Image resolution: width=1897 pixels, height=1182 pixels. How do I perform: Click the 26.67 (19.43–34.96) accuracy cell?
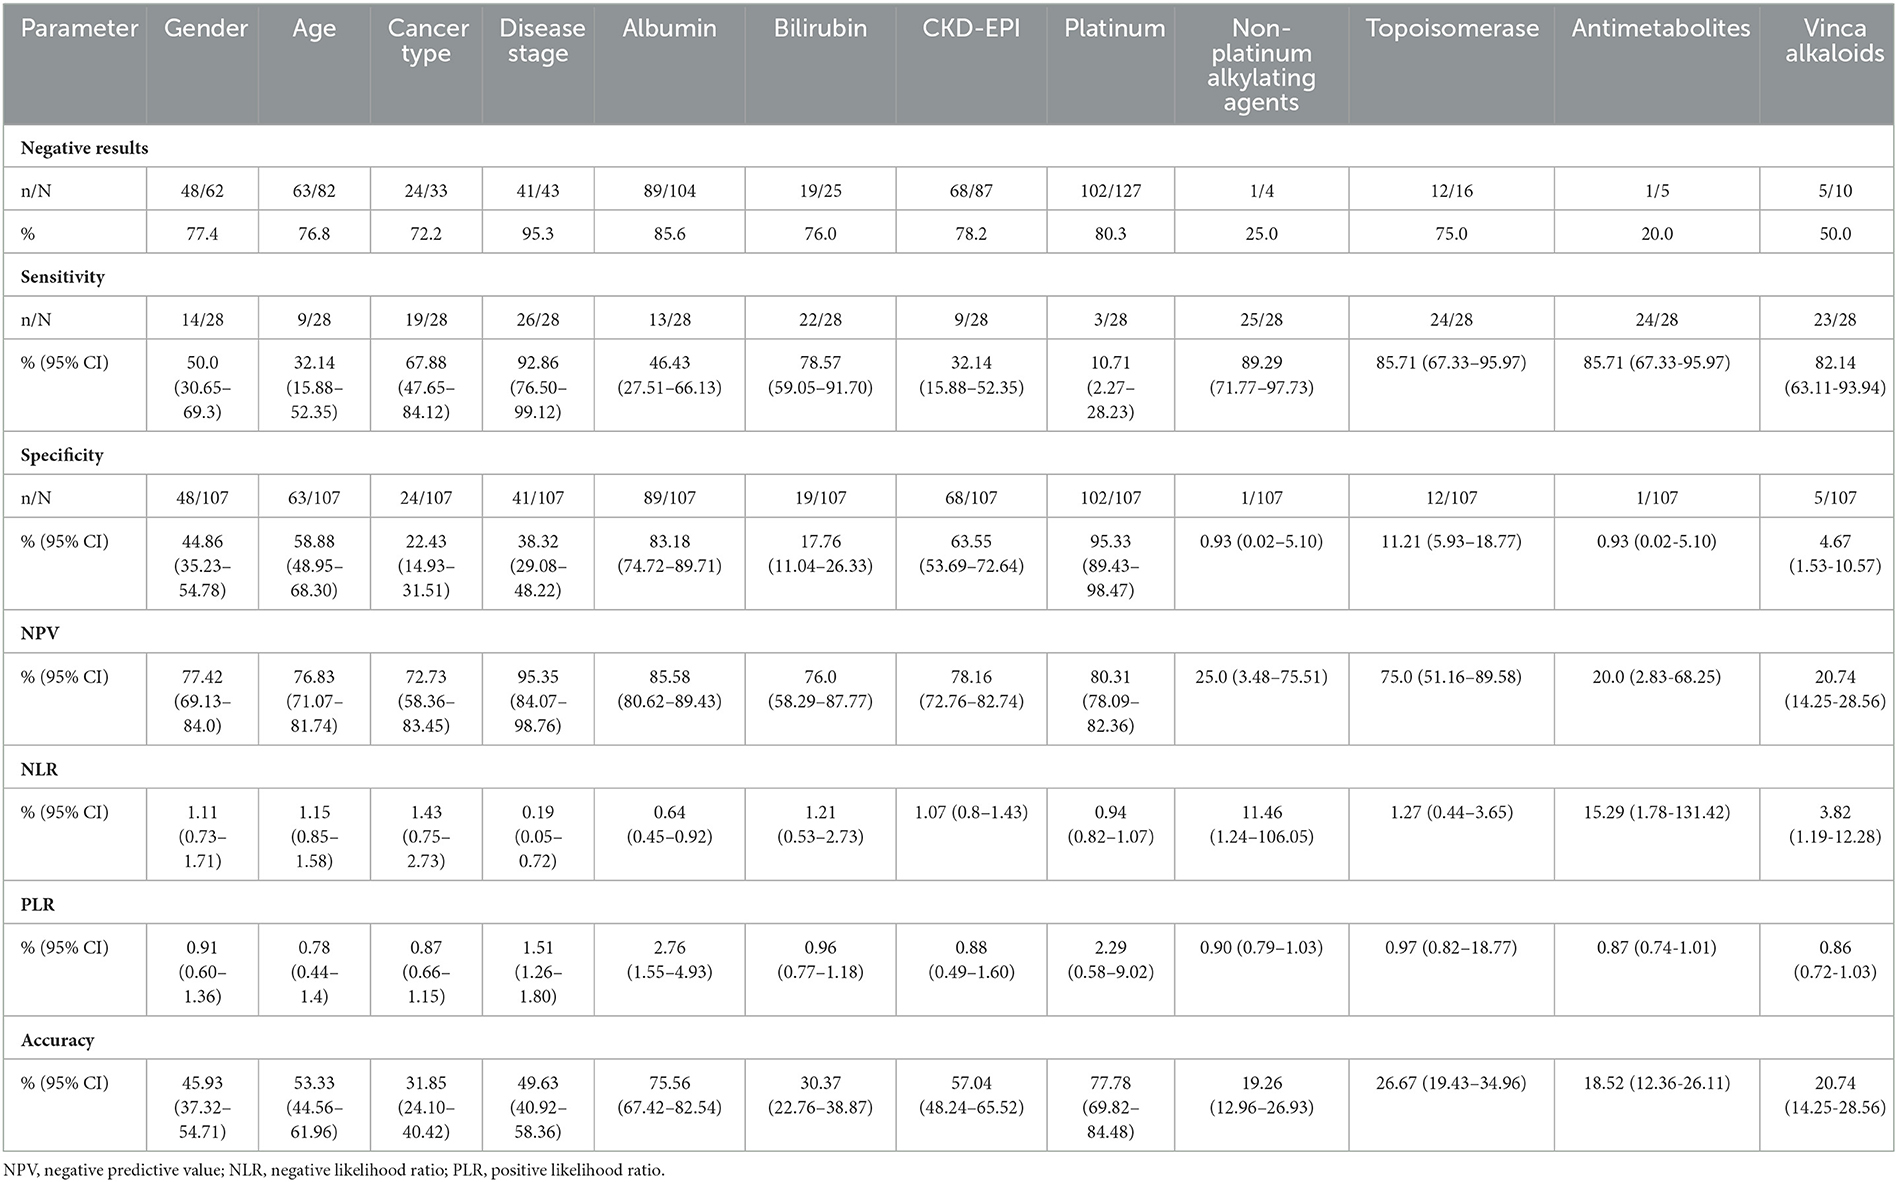1451,1105
